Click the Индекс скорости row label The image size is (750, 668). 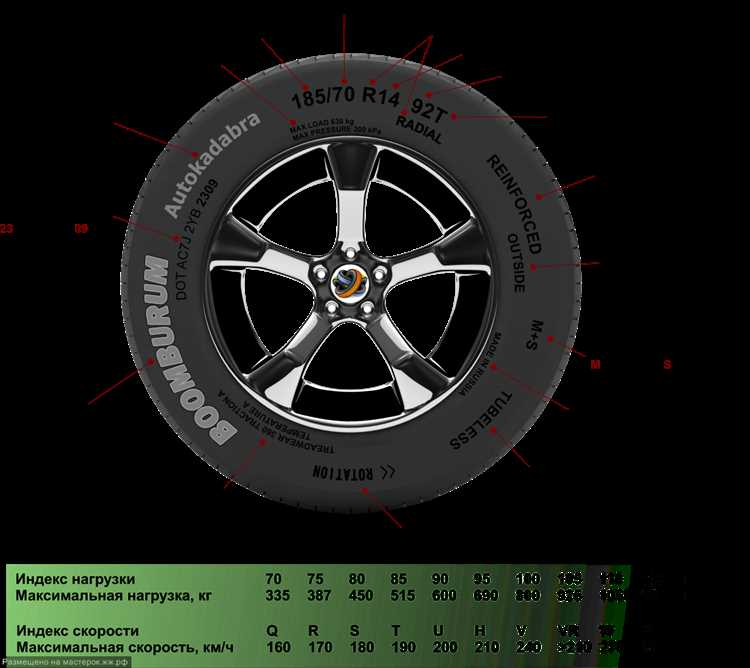(77, 631)
